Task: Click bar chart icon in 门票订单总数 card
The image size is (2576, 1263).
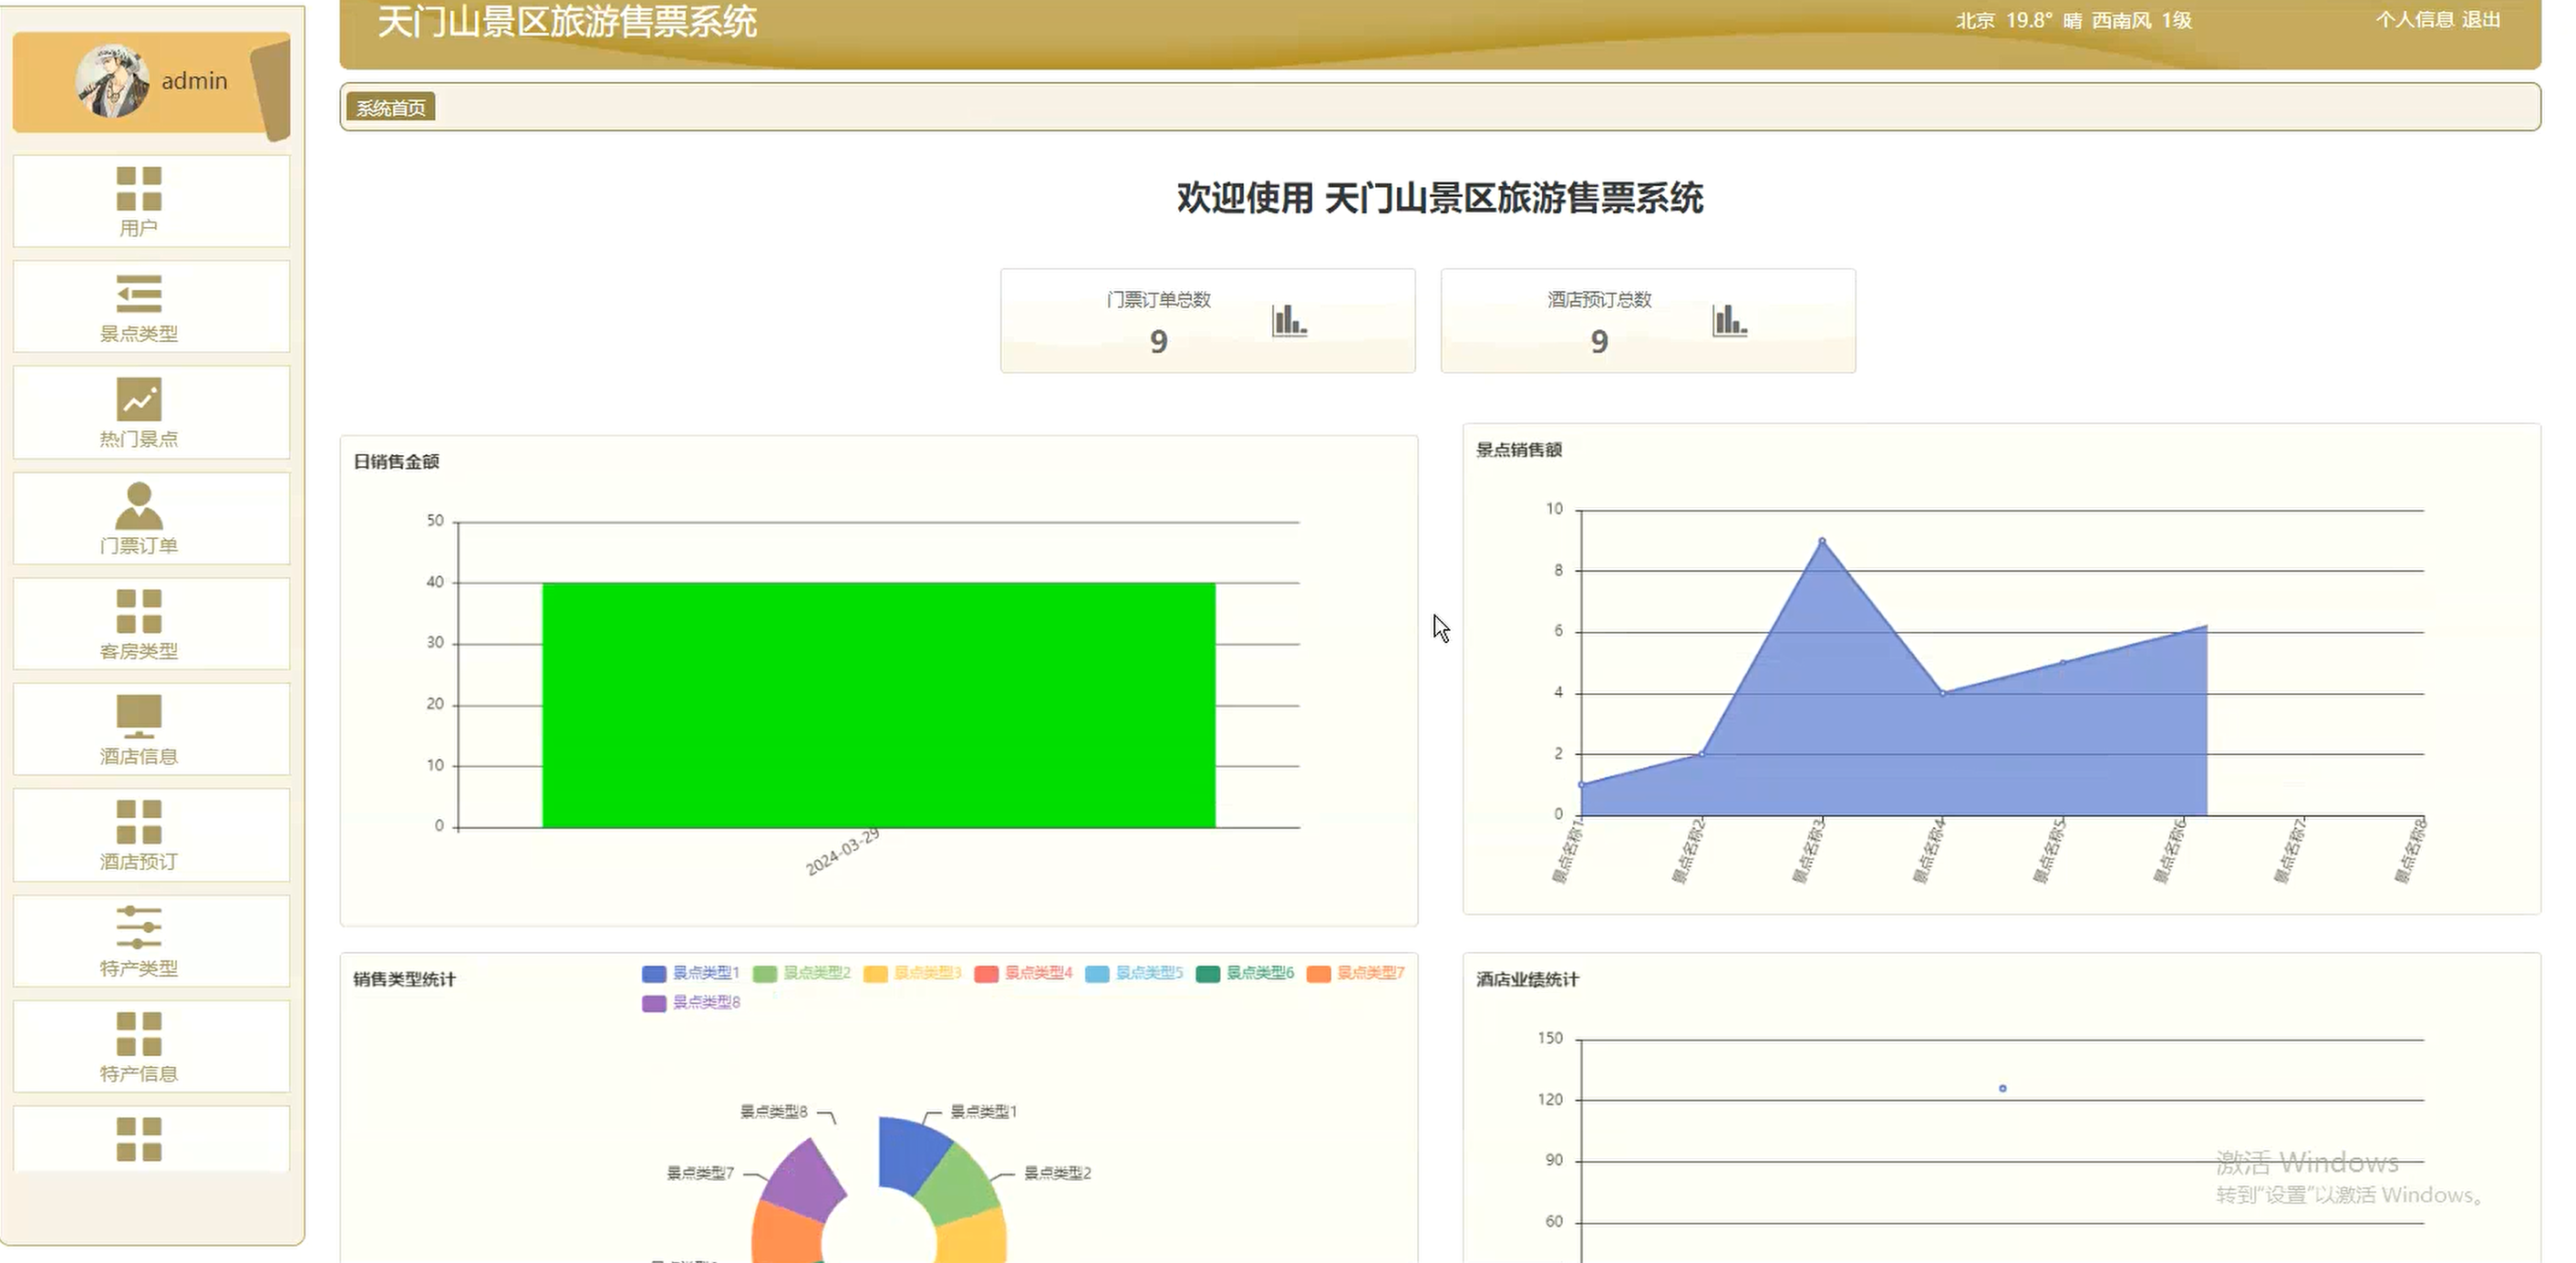Action: 1289,321
